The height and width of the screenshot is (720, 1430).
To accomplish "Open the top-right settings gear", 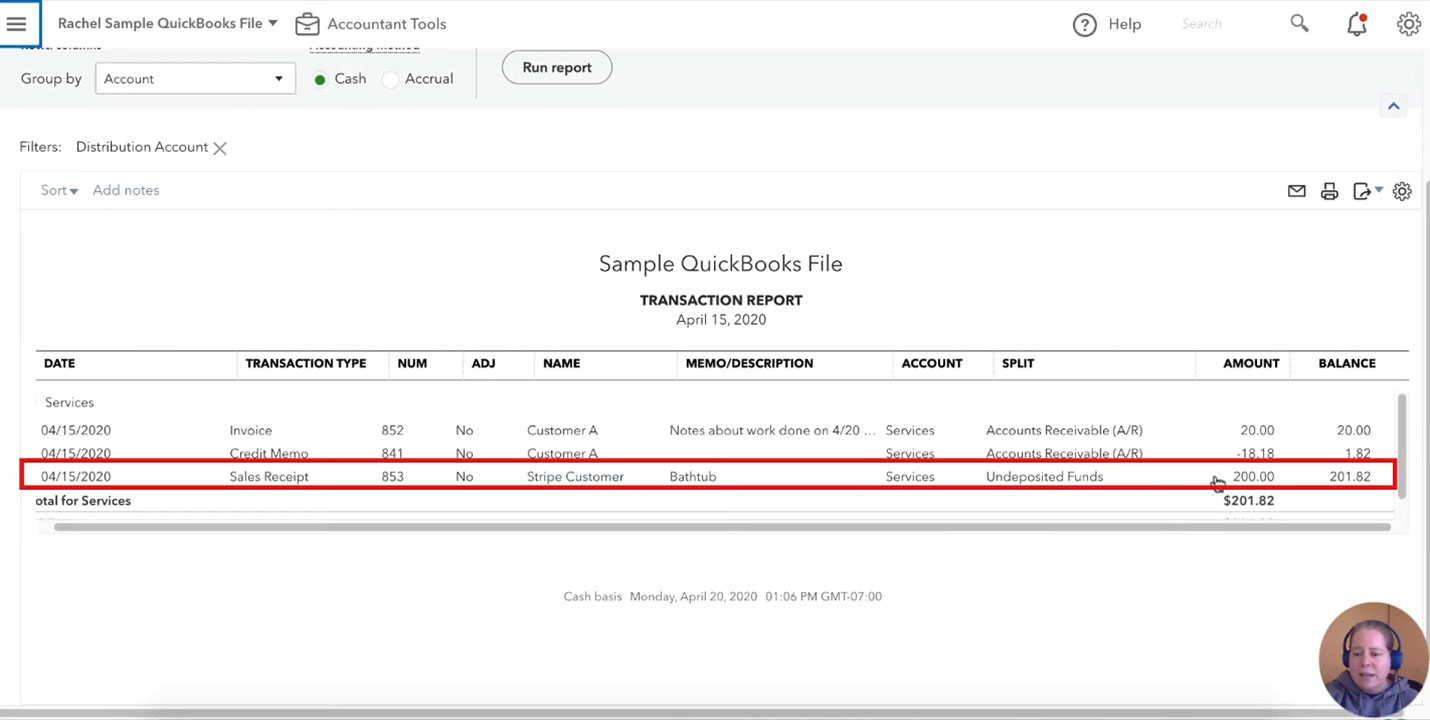I will 1408,25.
